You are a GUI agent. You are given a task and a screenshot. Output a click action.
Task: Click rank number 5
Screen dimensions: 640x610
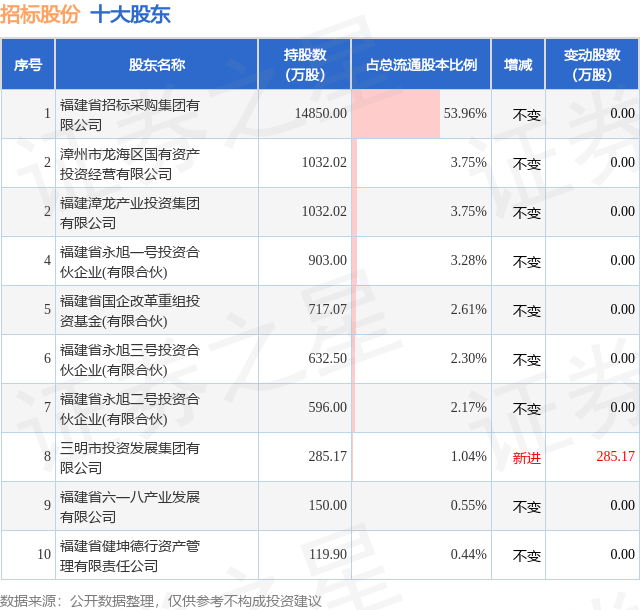click(x=47, y=309)
